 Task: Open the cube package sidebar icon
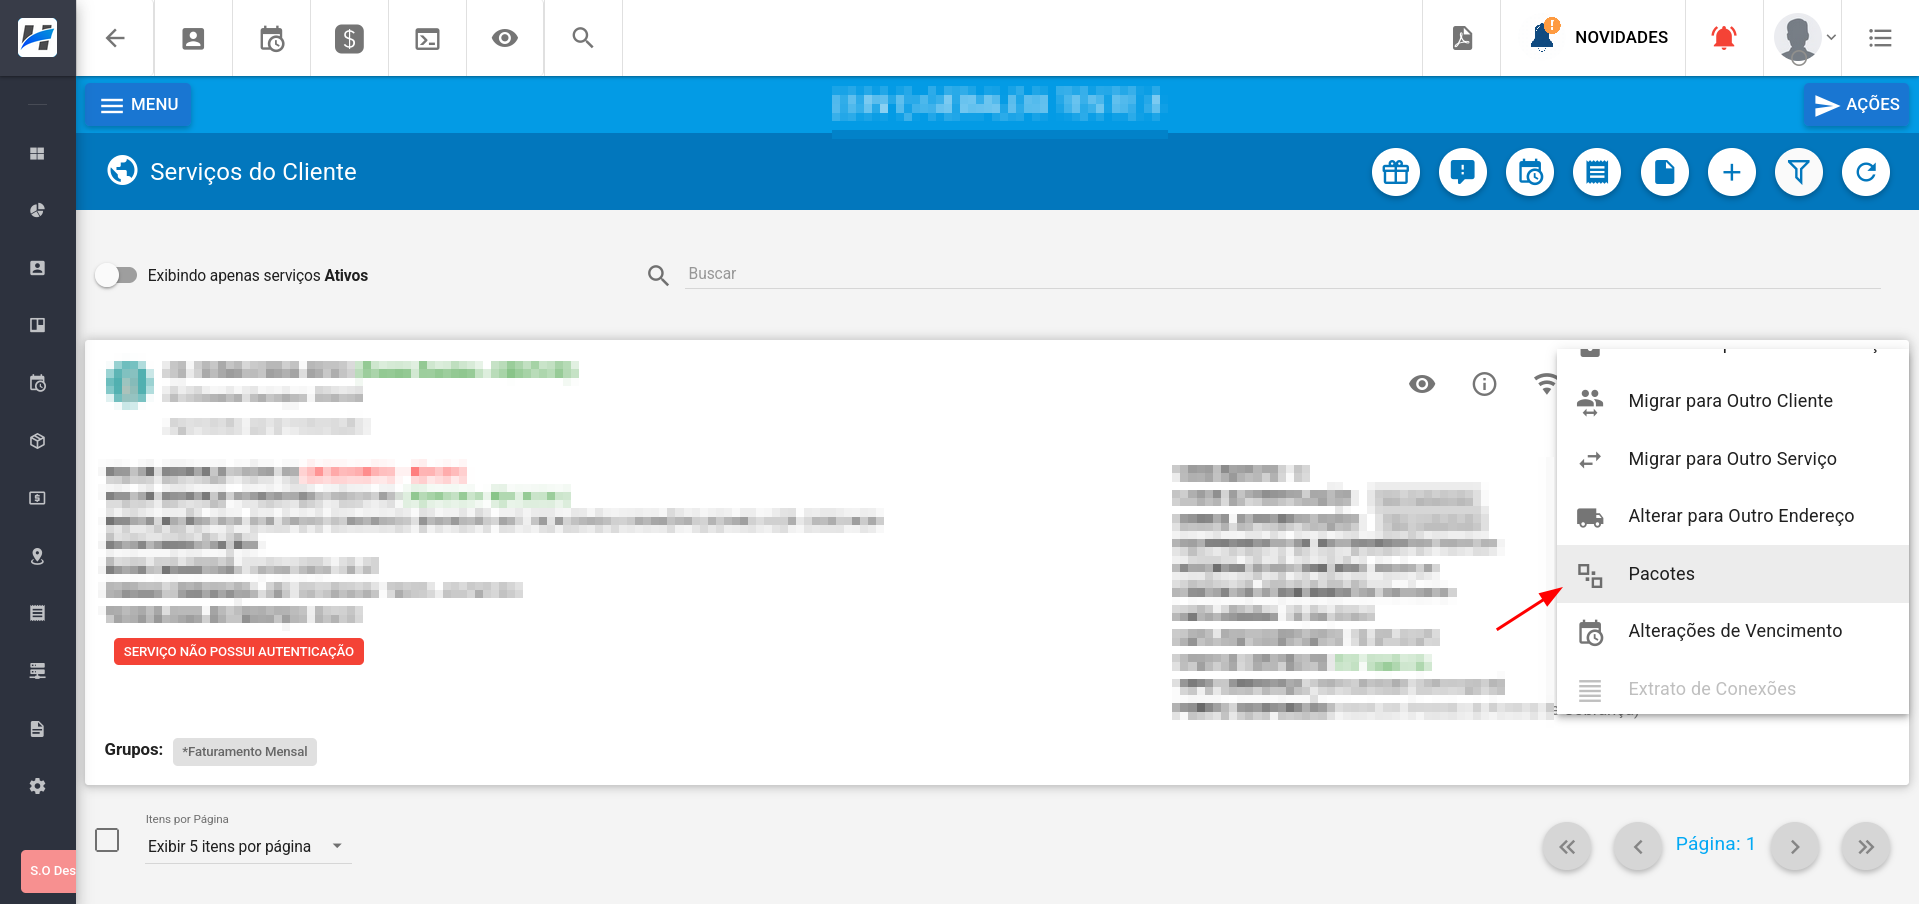[37, 441]
